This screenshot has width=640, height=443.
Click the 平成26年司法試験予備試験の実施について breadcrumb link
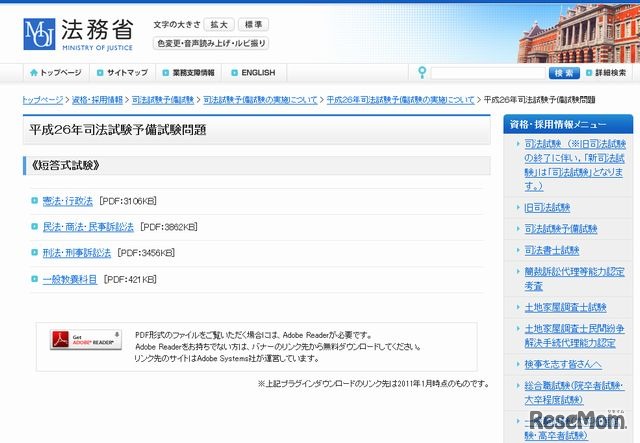coord(401,100)
